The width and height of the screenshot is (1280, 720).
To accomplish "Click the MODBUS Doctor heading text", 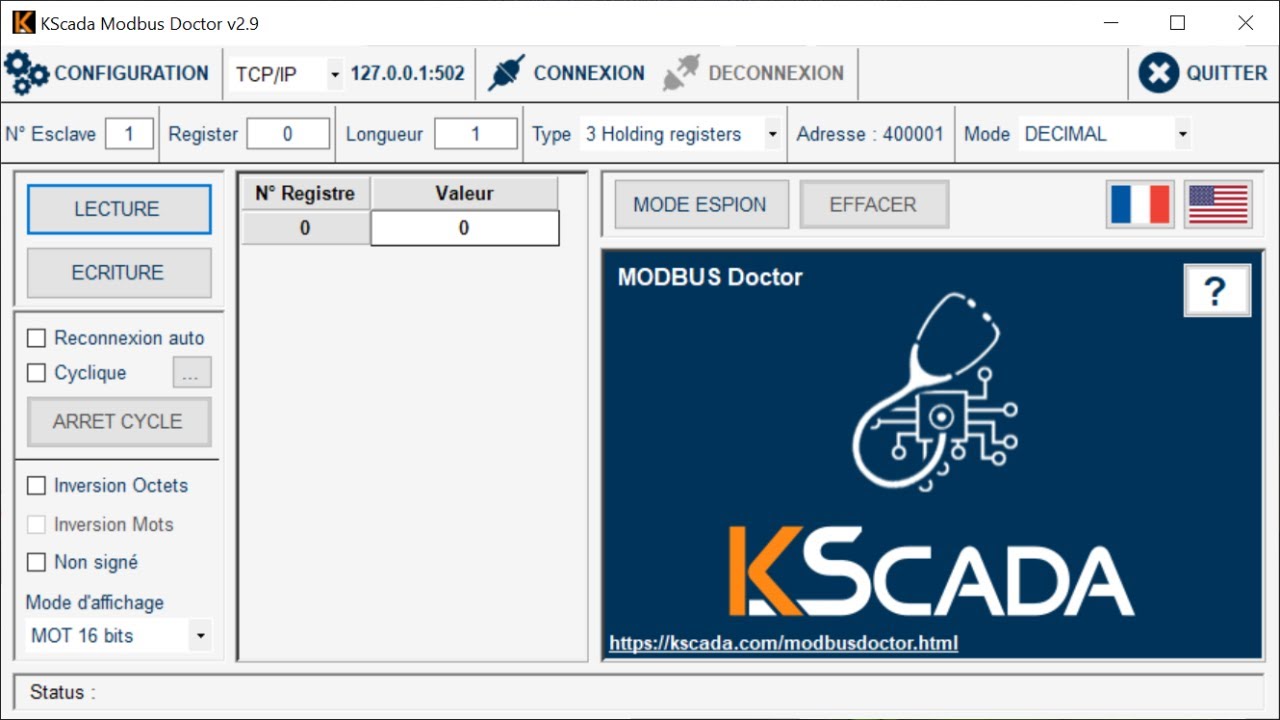I will tap(710, 277).
